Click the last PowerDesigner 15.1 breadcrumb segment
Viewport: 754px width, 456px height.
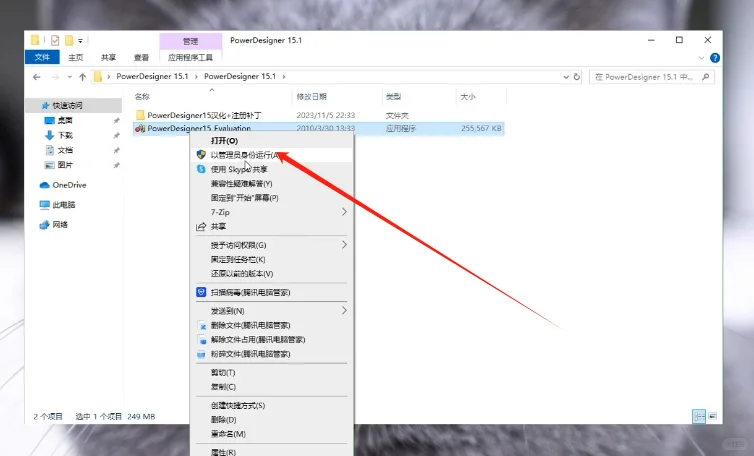(x=240, y=76)
